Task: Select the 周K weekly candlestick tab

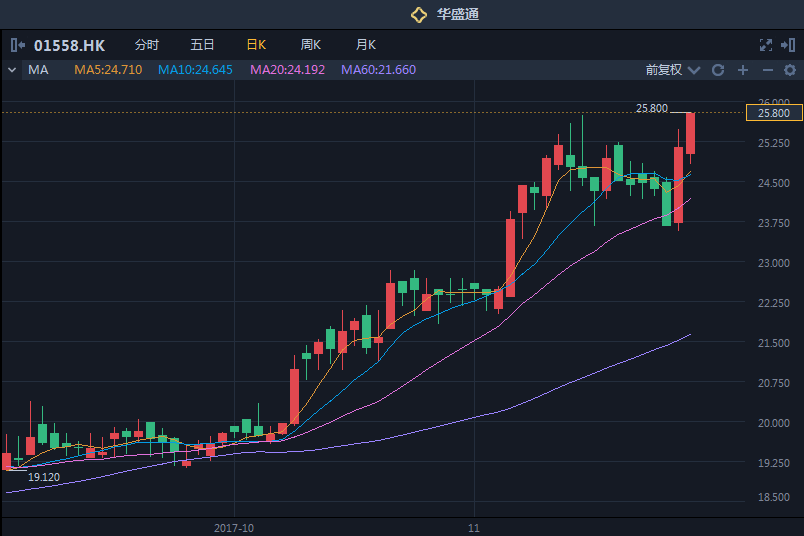Action: point(311,45)
